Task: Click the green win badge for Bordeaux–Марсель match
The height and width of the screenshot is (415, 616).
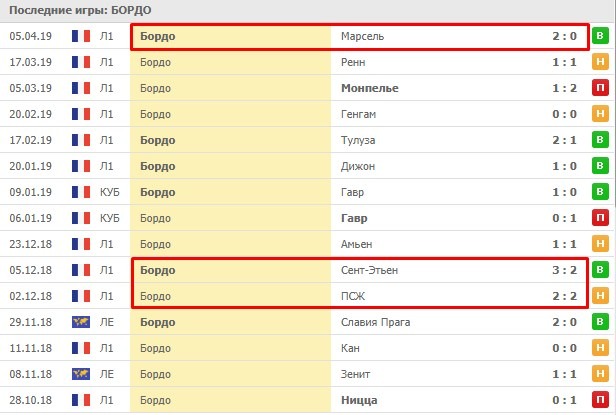Action: pyautogui.click(x=600, y=36)
